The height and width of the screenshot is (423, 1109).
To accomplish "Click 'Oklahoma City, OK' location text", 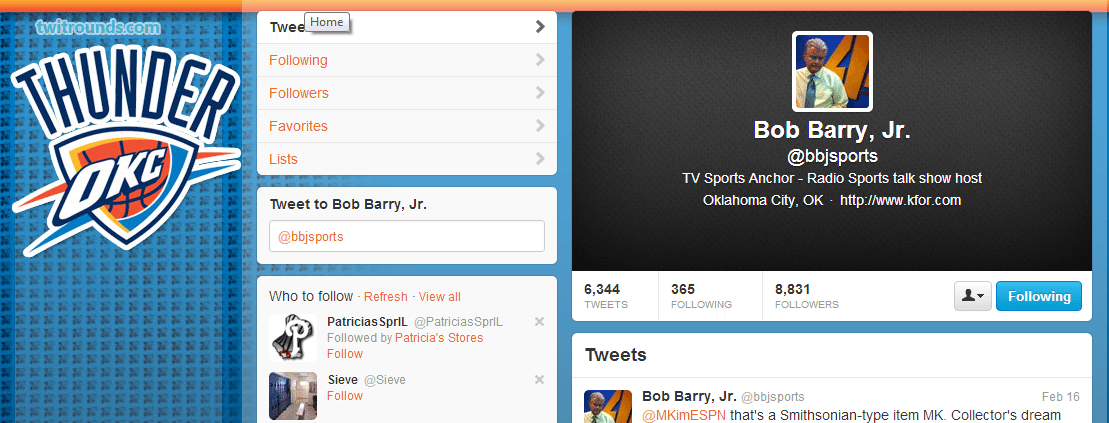I will coord(763,200).
